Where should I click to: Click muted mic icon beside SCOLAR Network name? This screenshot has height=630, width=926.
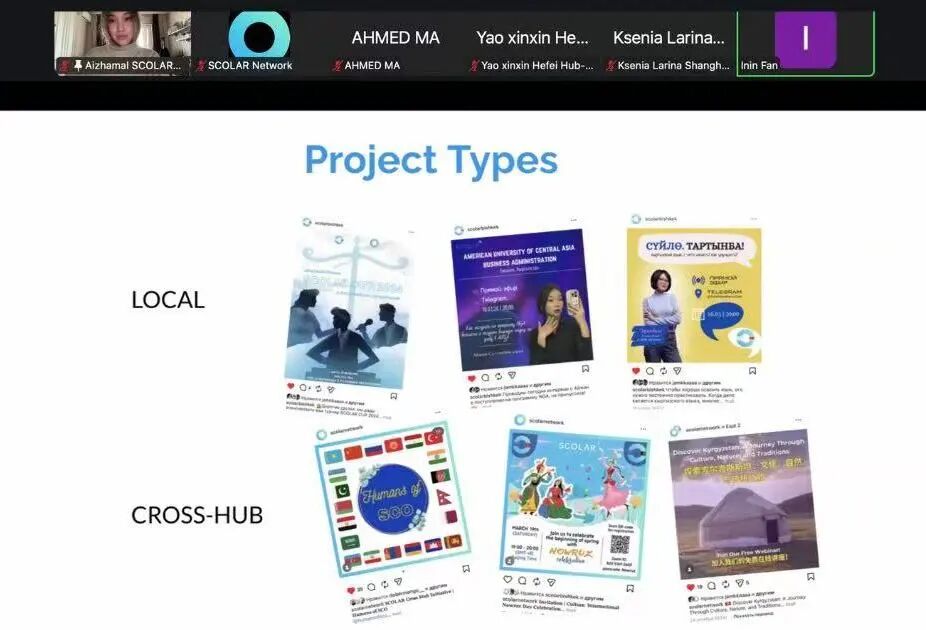point(201,66)
